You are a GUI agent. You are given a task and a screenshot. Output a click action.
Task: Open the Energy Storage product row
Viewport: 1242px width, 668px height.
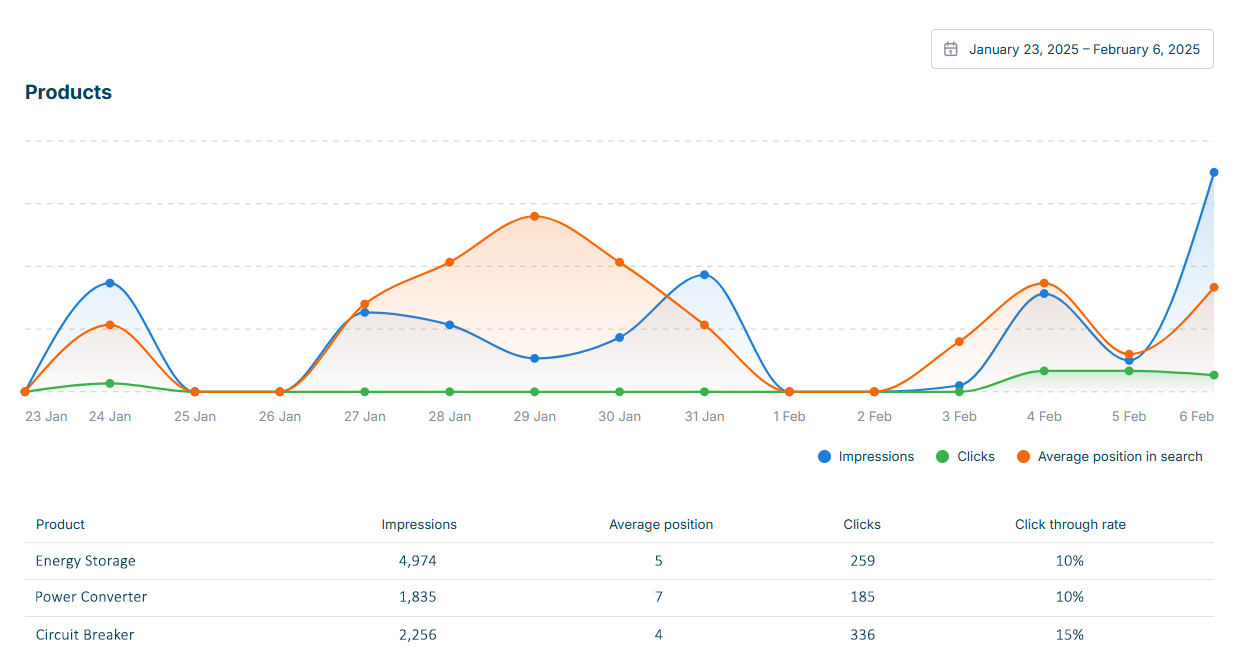pyautogui.click(x=86, y=561)
